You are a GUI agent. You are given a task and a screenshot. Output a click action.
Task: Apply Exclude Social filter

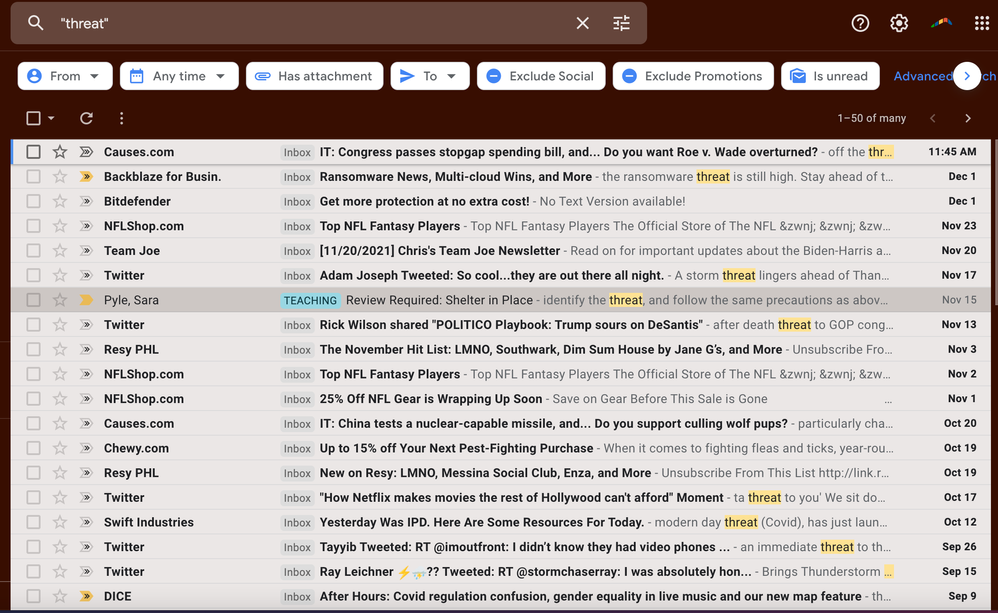click(x=541, y=76)
